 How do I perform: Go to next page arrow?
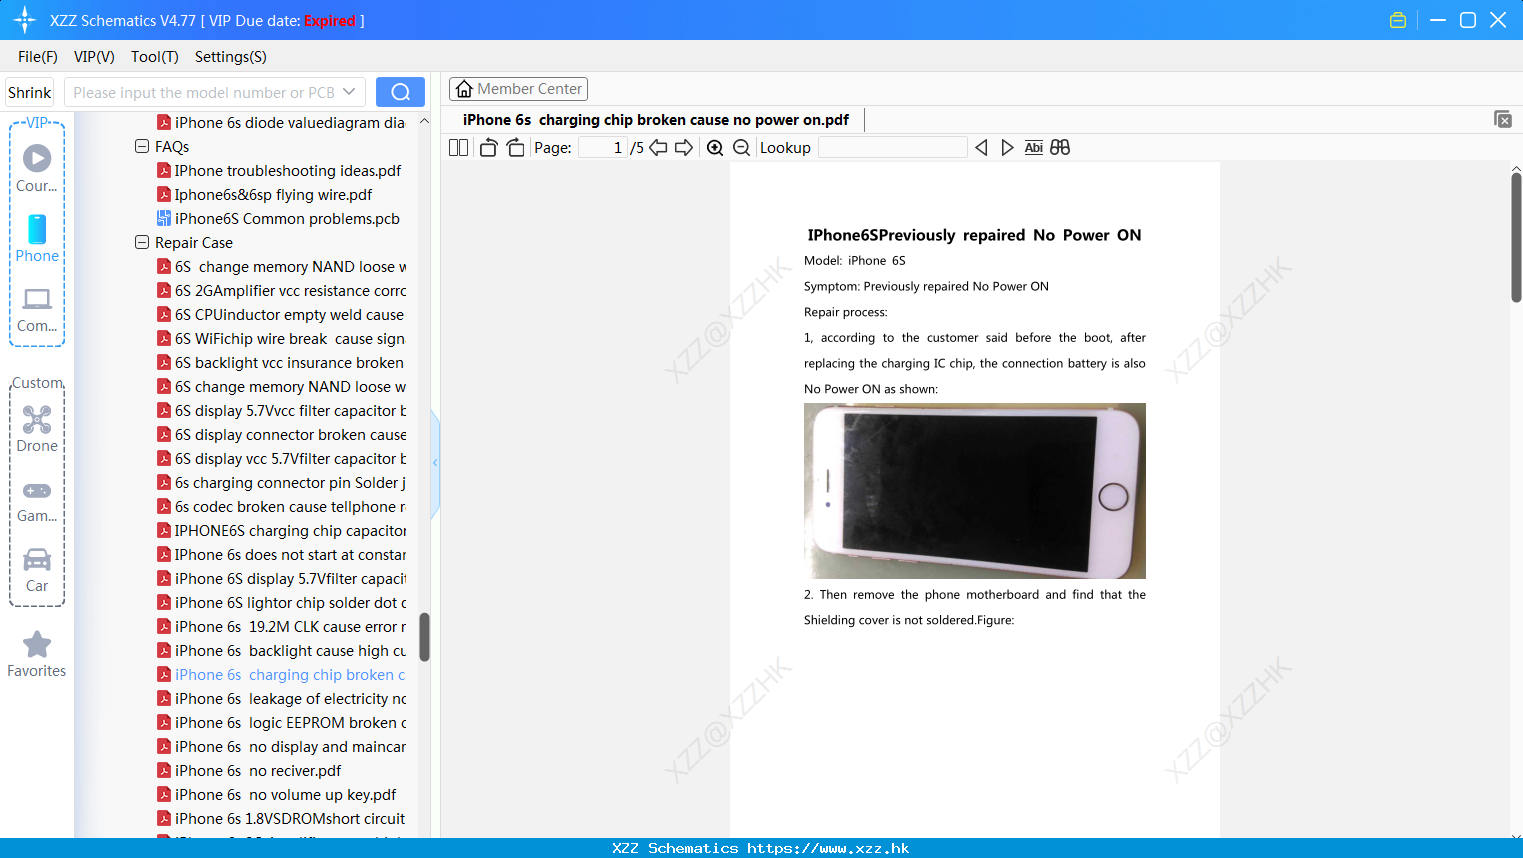[684, 147]
